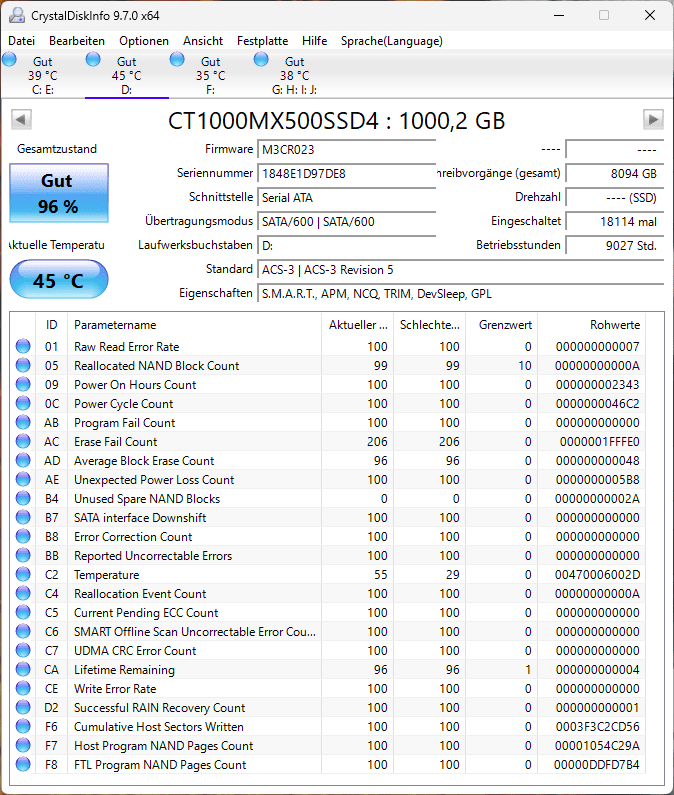
Task: Click status icon of Reallocated NAND Block Count
Action: [23, 365]
